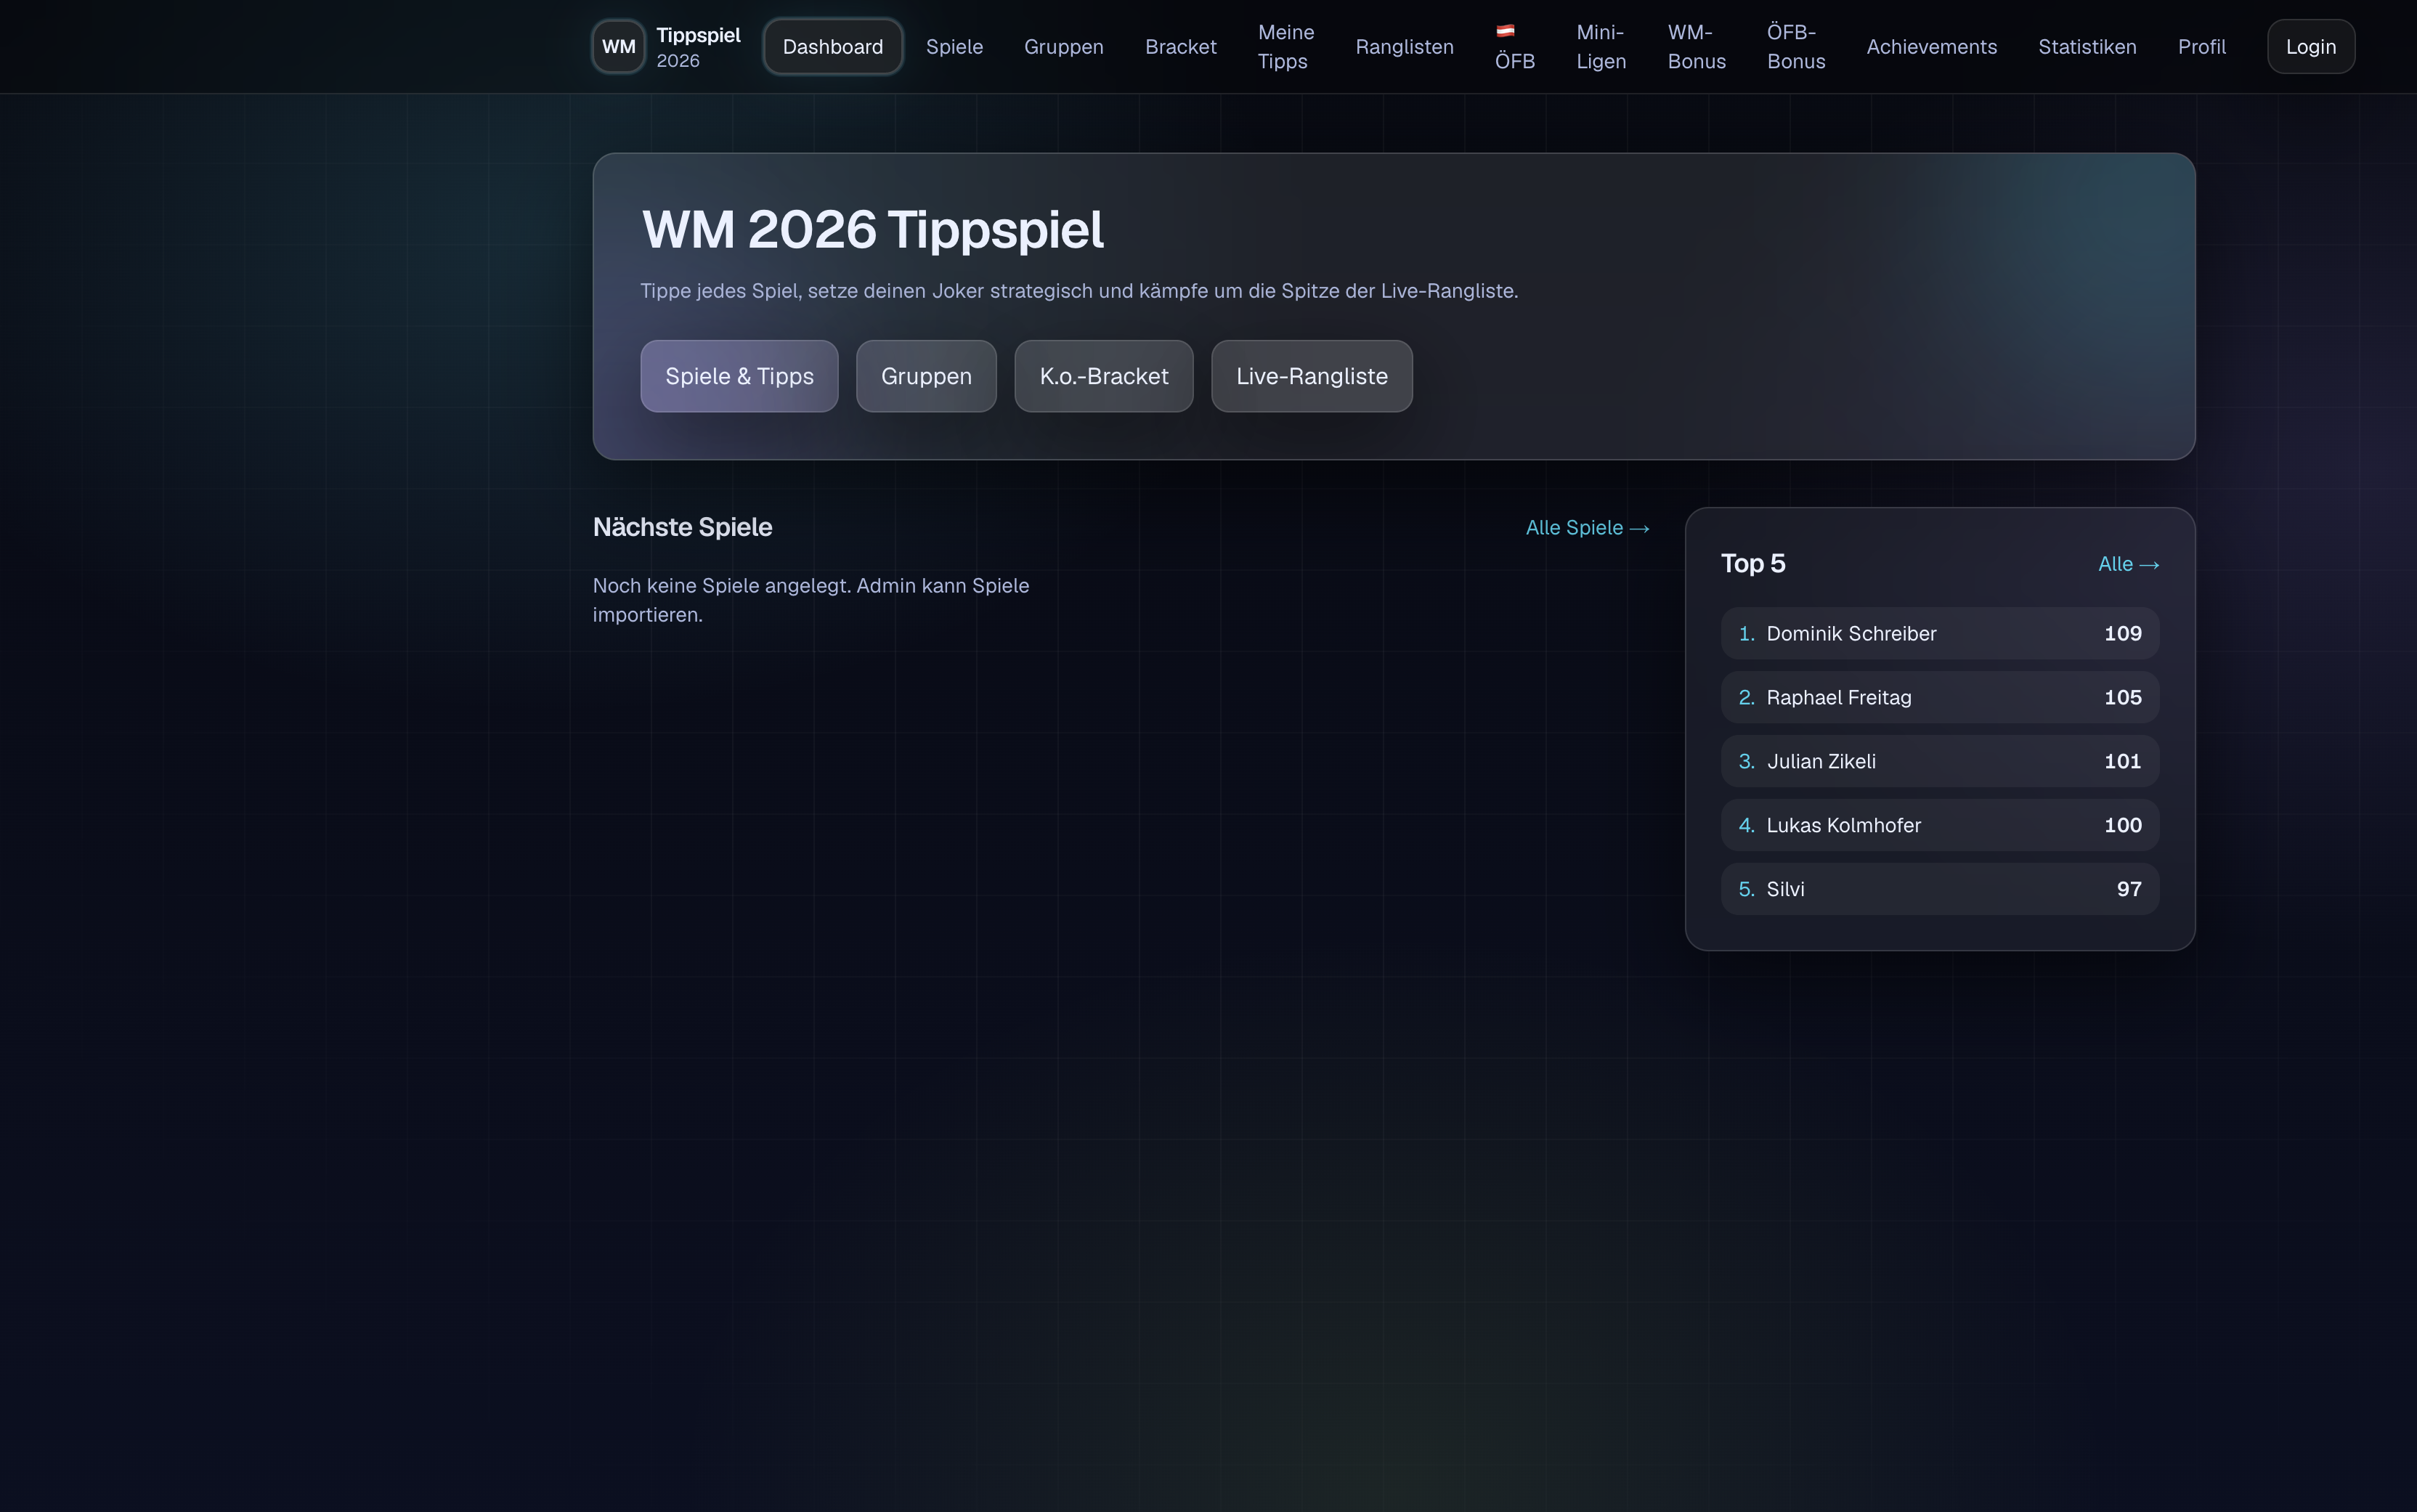Open the K.o.-Bracket button
The height and width of the screenshot is (1512, 2417).
(x=1104, y=376)
